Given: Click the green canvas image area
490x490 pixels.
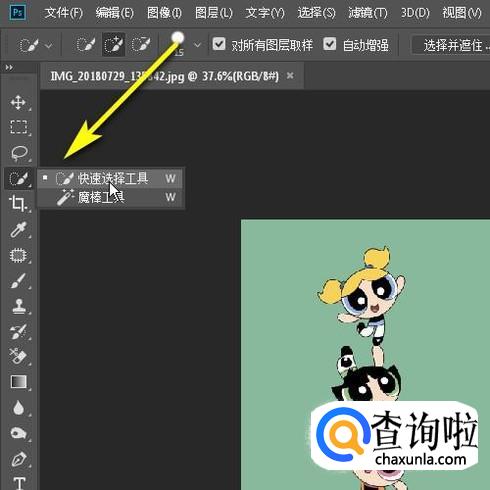Looking at the screenshot, I should pyautogui.click(x=365, y=354).
